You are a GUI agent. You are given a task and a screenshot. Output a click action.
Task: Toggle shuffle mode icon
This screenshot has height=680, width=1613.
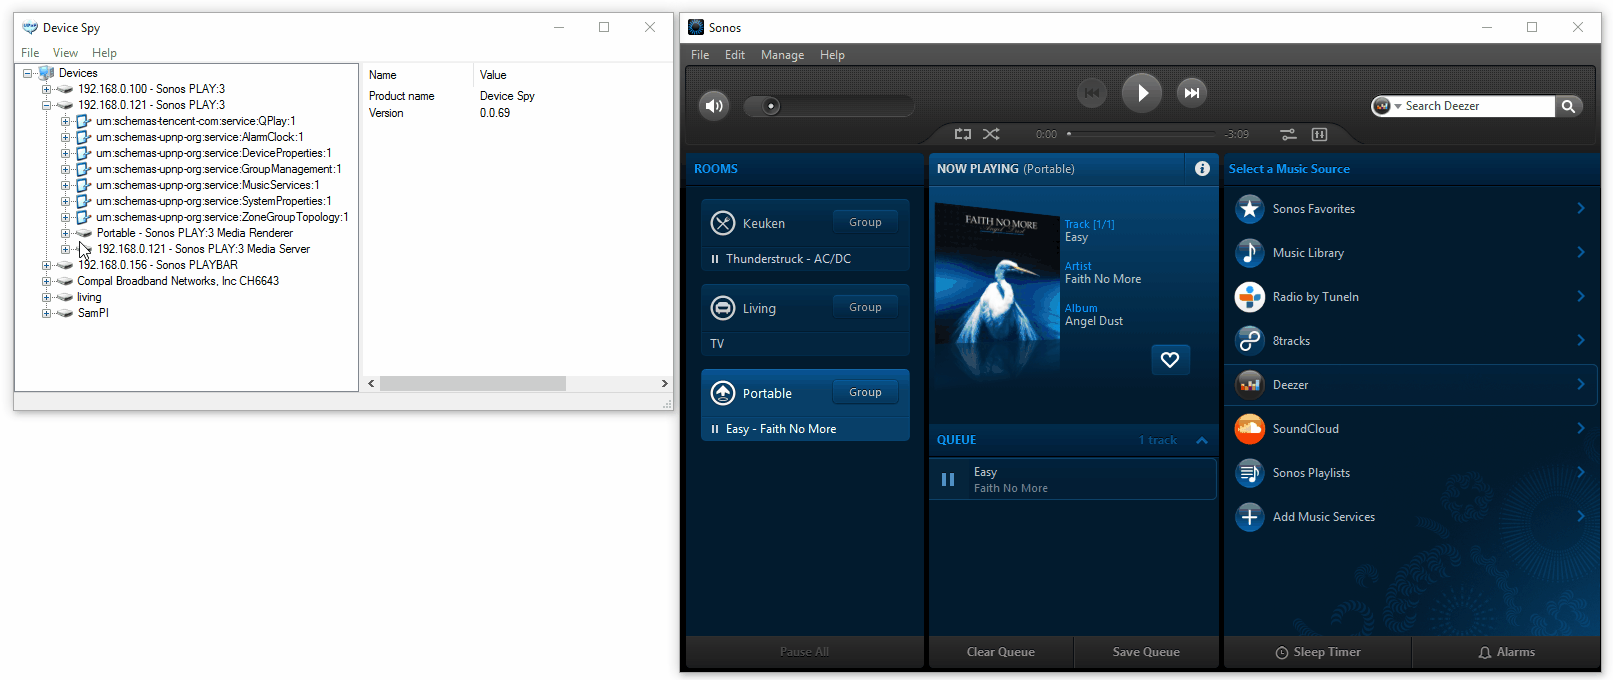click(991, 134)
